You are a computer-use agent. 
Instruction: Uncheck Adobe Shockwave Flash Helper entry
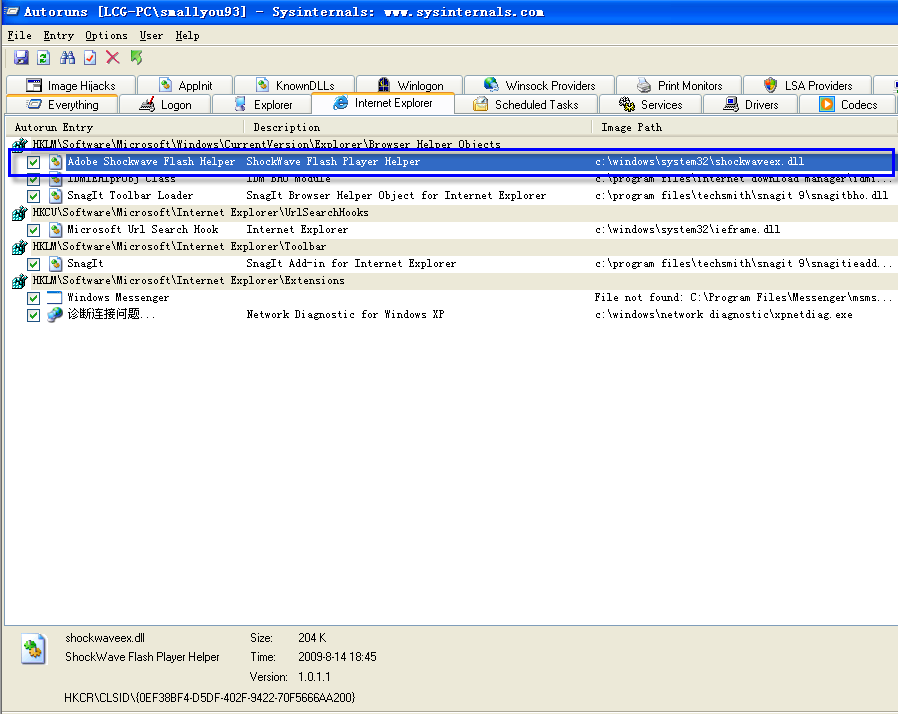[x=33, y=162]
